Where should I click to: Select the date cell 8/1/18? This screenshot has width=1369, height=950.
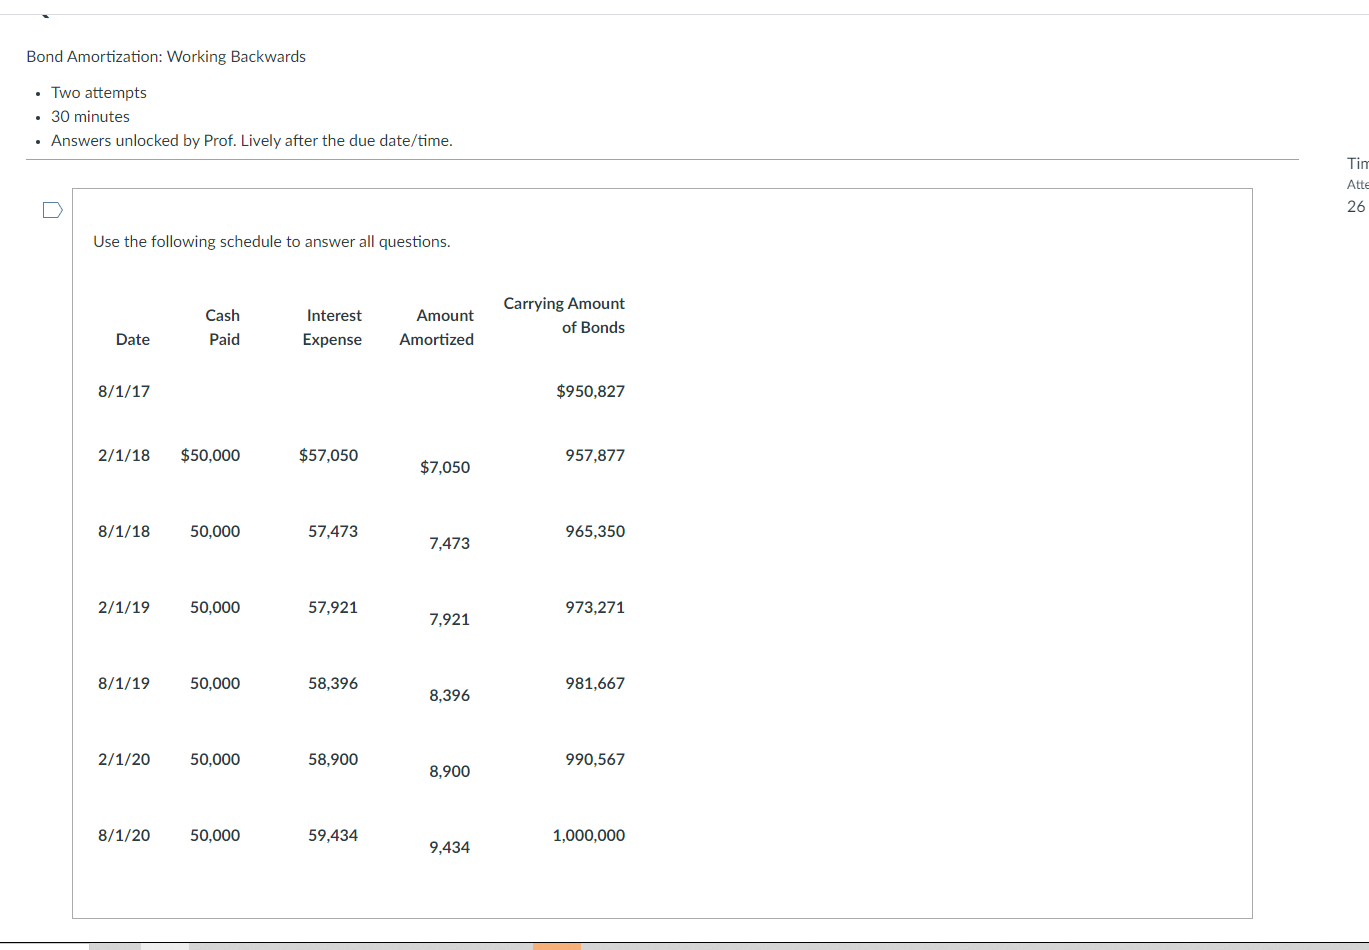(124, 532)
